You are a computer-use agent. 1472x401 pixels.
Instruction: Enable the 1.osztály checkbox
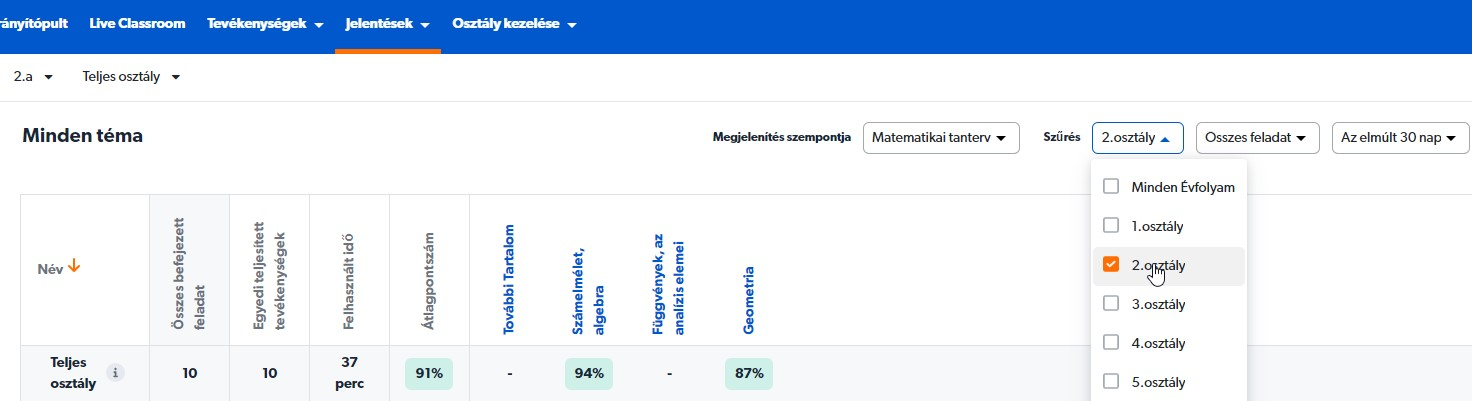(1110, 226)
